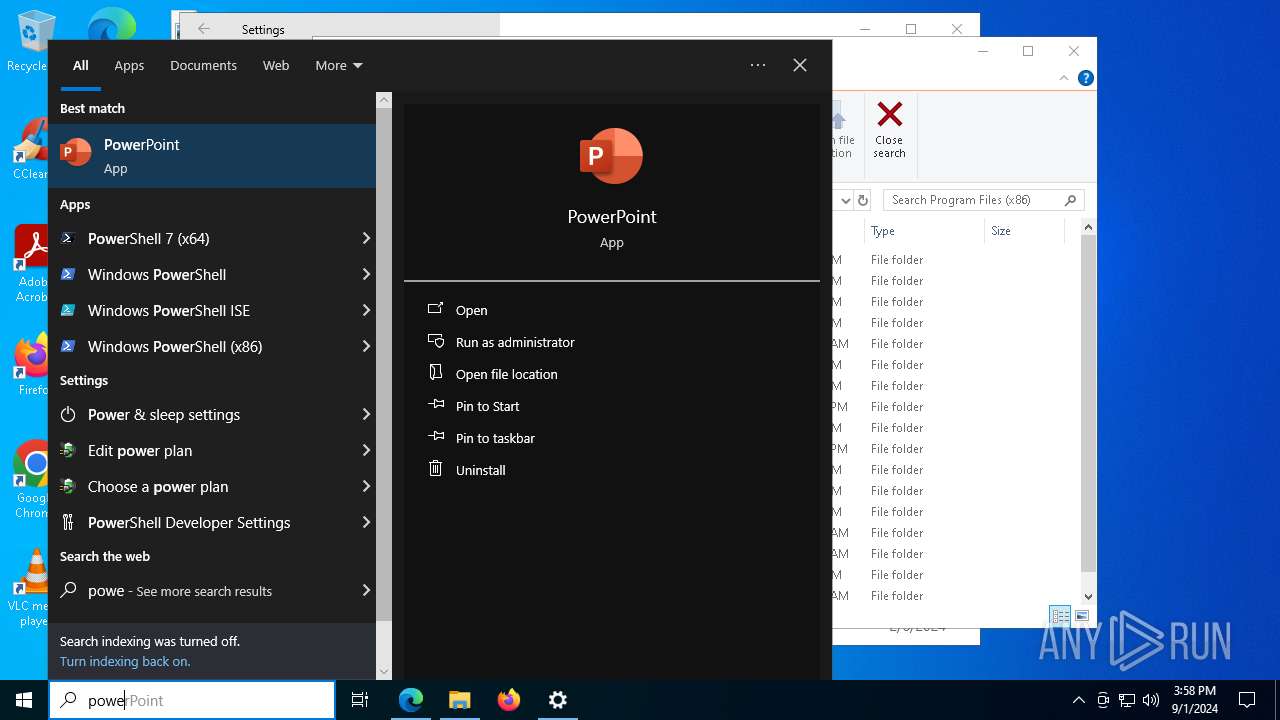The width and height of the screenshot is (1280, 720).
Task: Open the search options ellipsis menu
Action: point(758,65)
